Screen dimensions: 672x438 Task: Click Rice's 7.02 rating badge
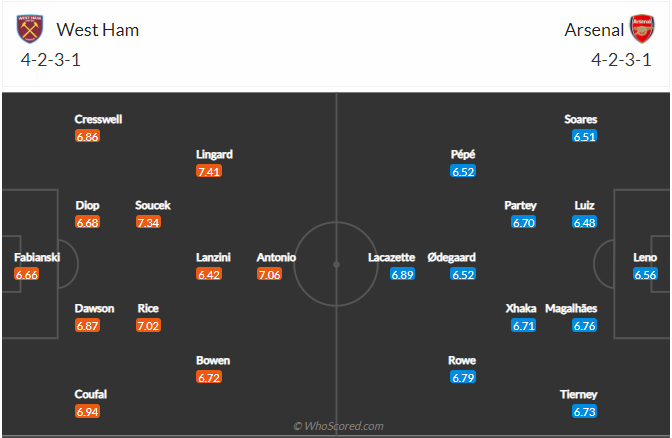pos(149,326)
